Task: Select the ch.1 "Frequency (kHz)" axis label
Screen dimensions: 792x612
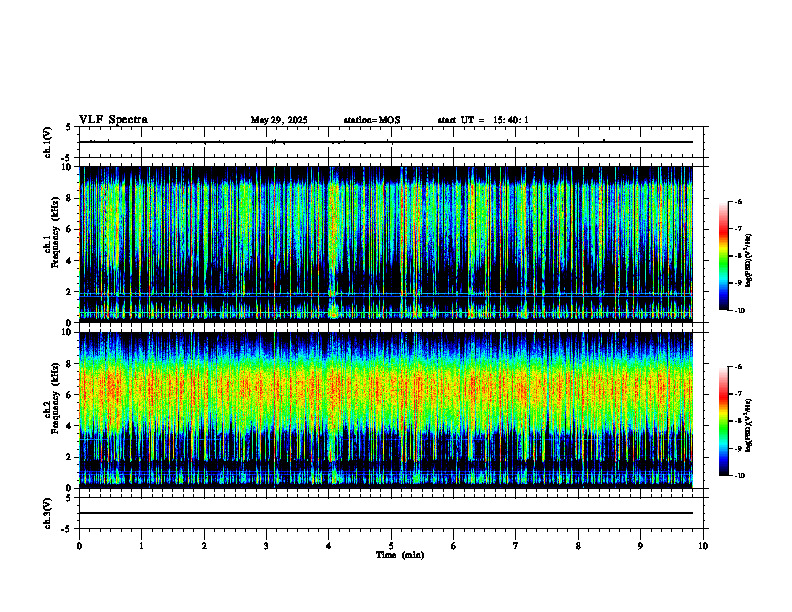Action: click(x=56, y=233)
